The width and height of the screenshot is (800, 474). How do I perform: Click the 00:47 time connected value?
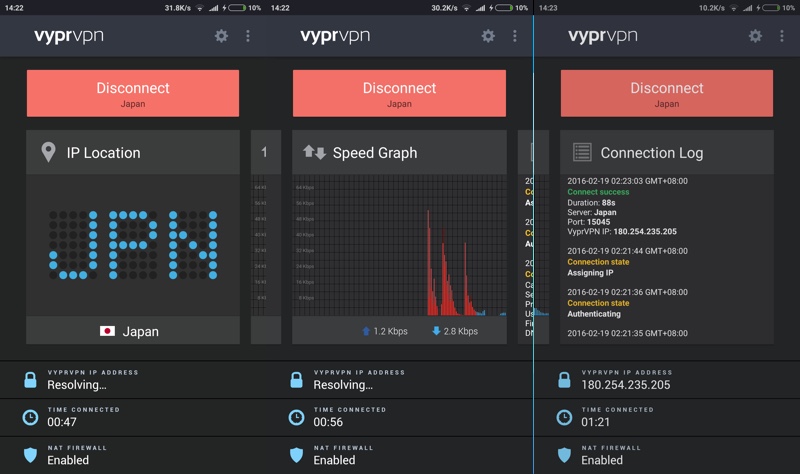click(62, 422)
